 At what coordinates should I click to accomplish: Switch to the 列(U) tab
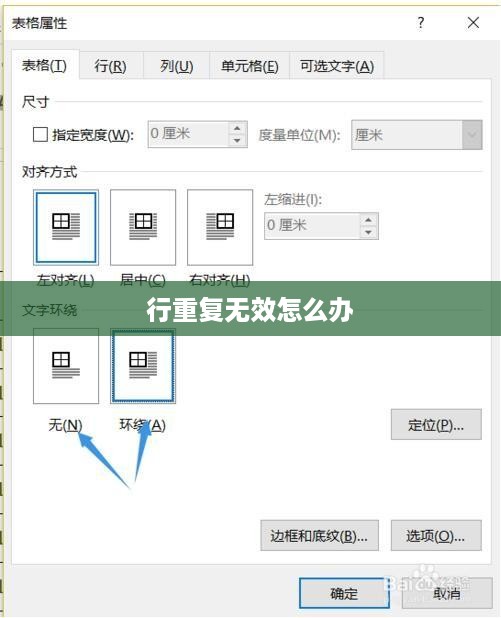click(x=177, y=66)
